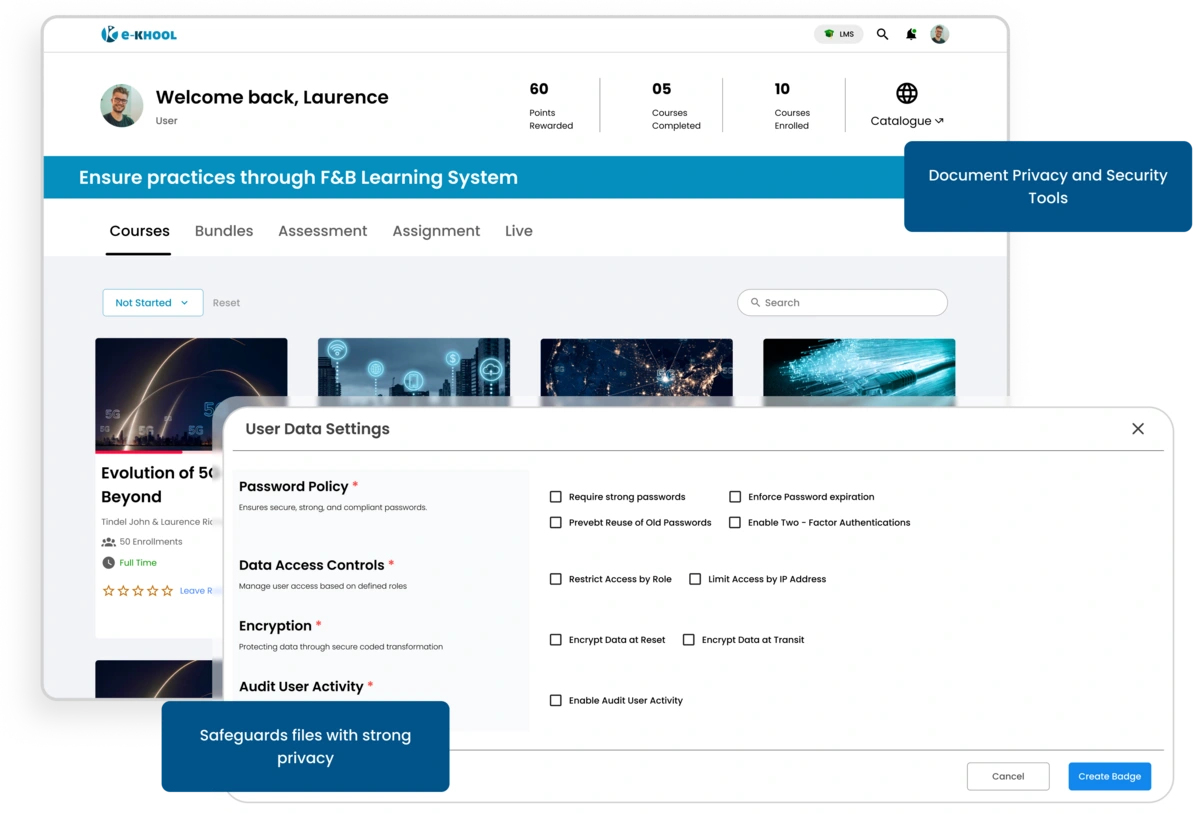Click the notification bell icon
1200x829 pixels.
910,33
